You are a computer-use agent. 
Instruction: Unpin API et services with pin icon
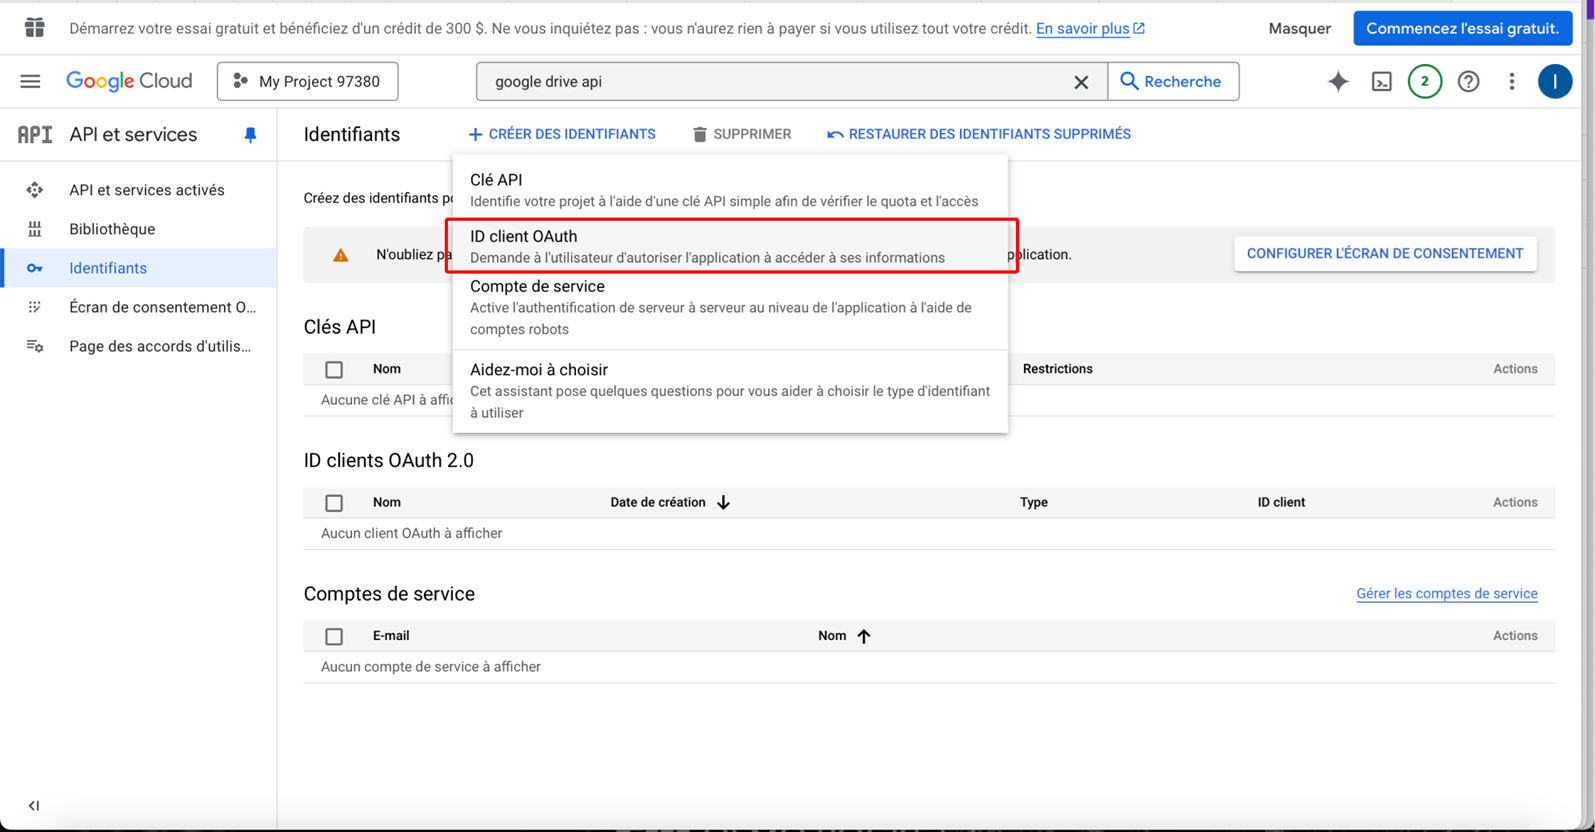250,135
